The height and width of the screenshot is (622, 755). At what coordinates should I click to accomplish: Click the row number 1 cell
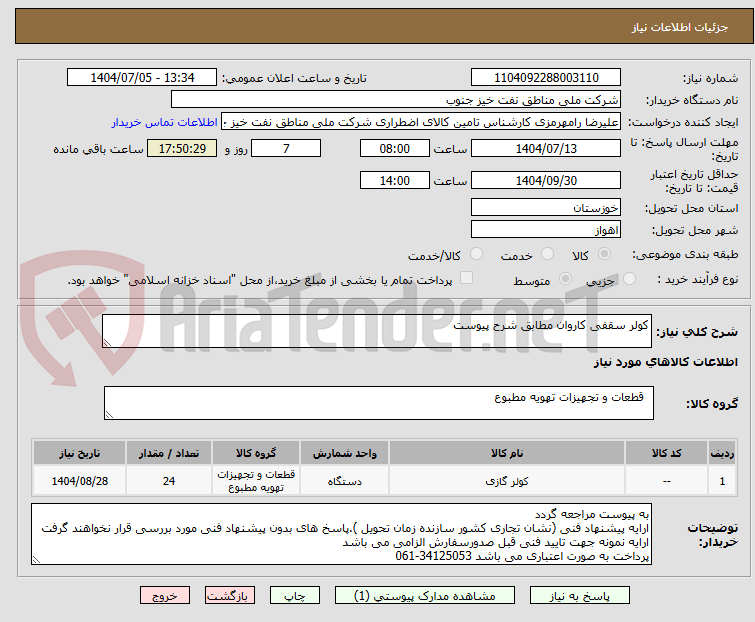[x=722, y=480]
